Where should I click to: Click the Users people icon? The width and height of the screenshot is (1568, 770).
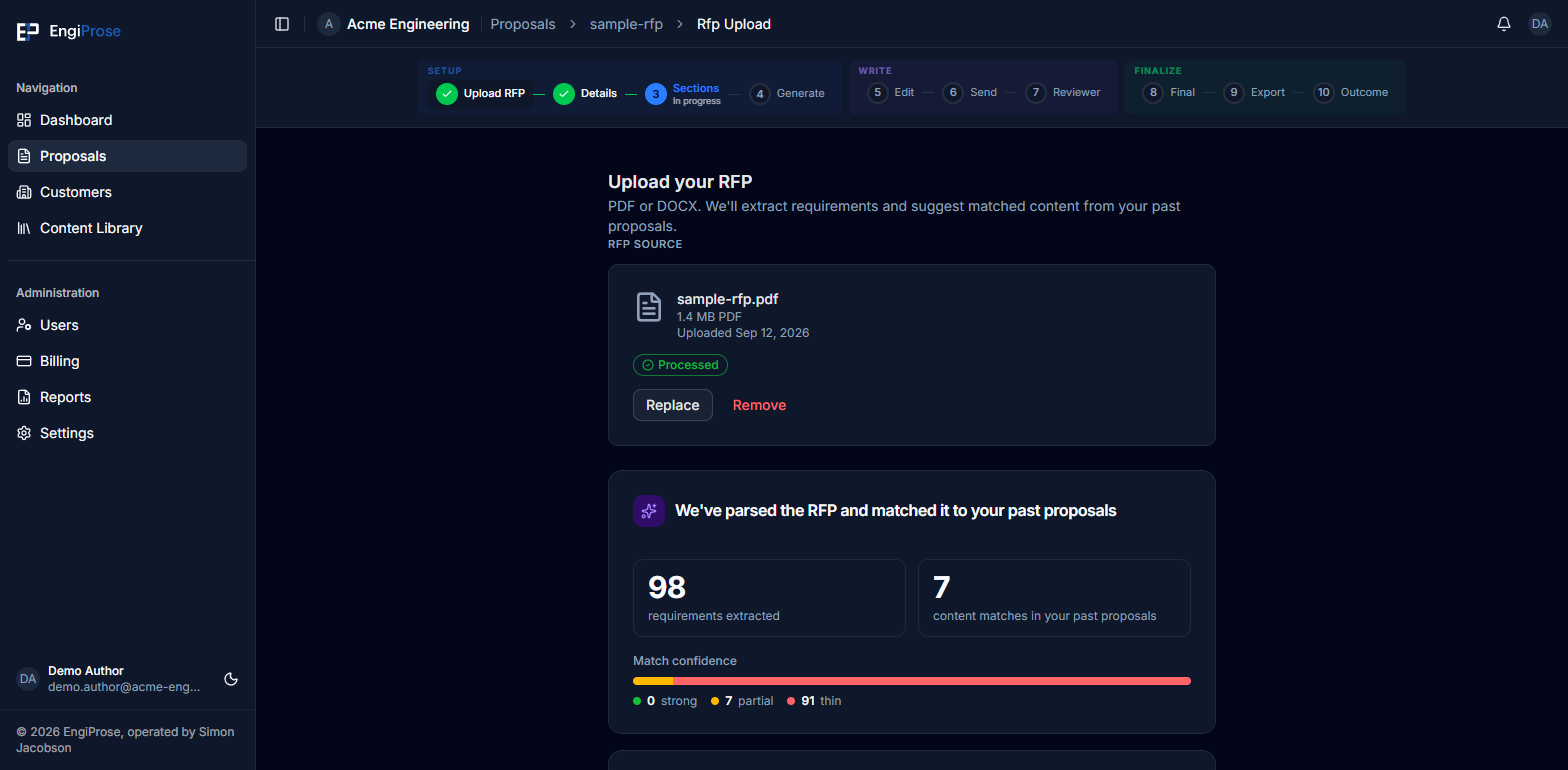coord(24,325)
